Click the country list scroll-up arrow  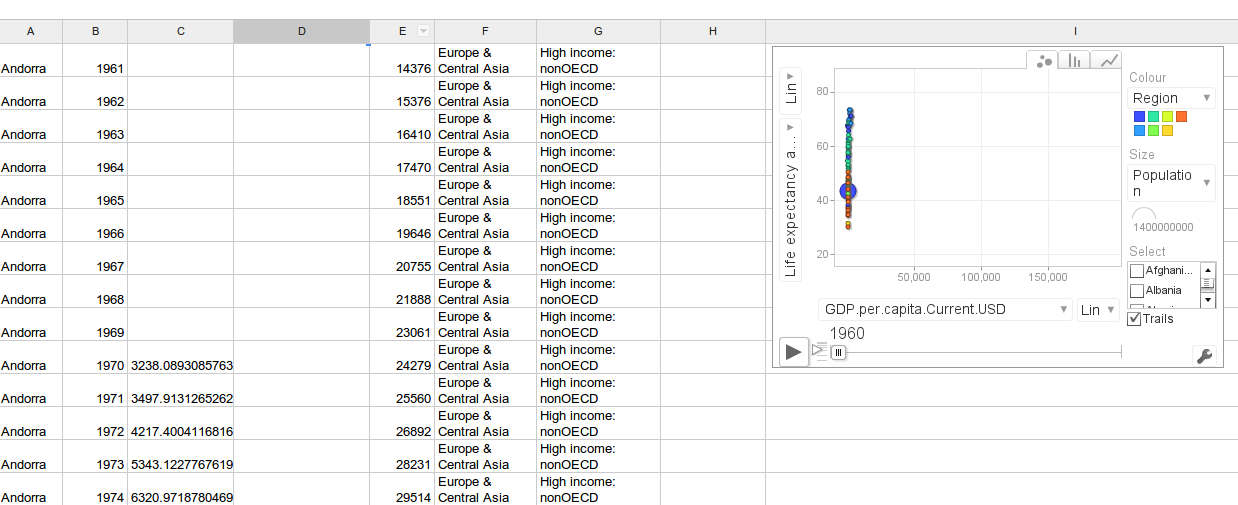click(x=1208, y=269)
